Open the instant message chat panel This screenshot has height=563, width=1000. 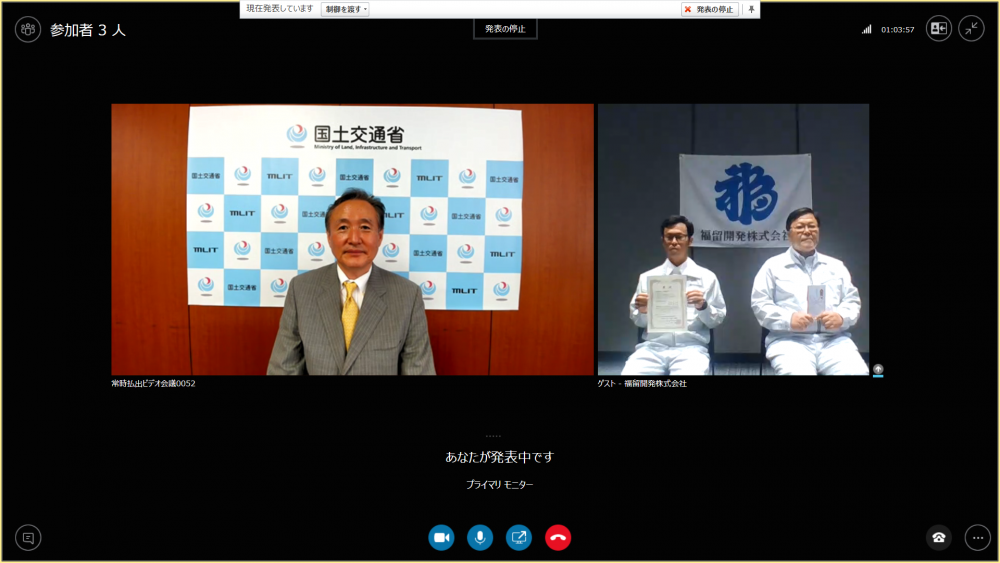[x=28, y=538]
